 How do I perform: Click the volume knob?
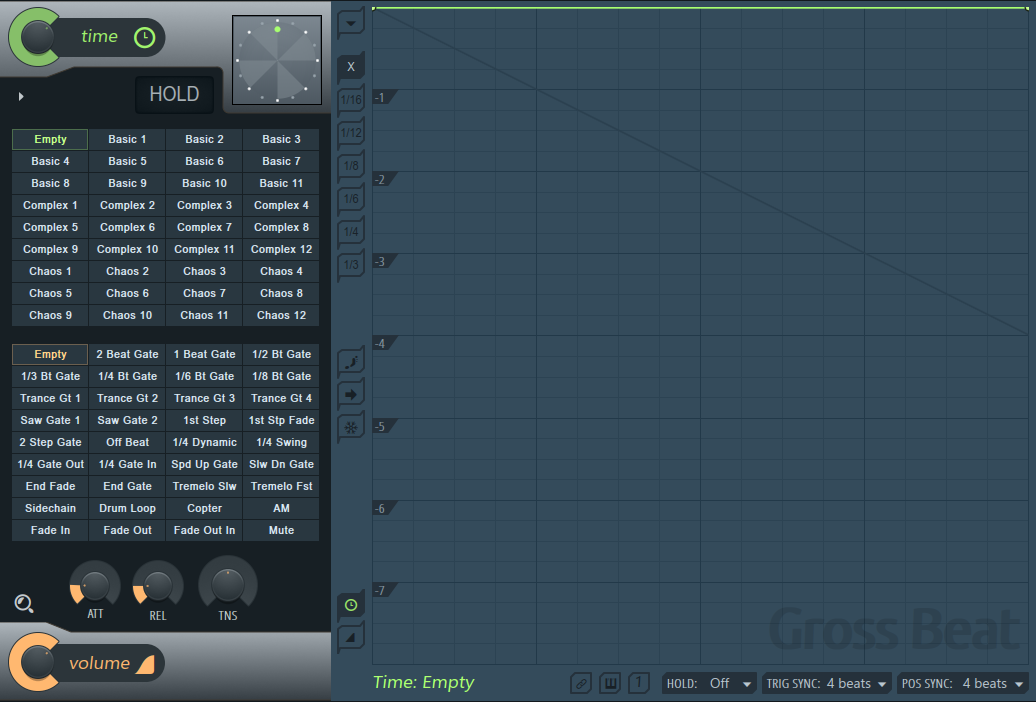(38, 663)
